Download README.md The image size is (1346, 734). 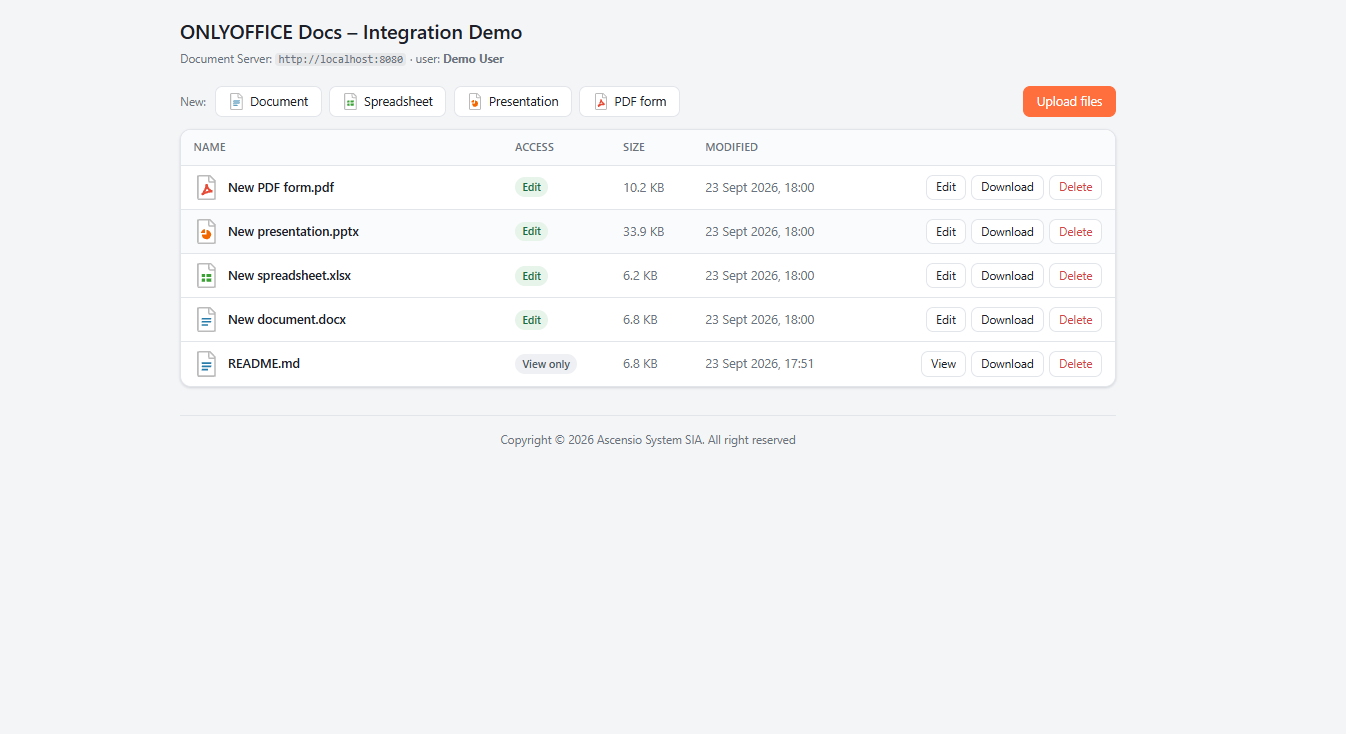click(x=1007, y=363)
